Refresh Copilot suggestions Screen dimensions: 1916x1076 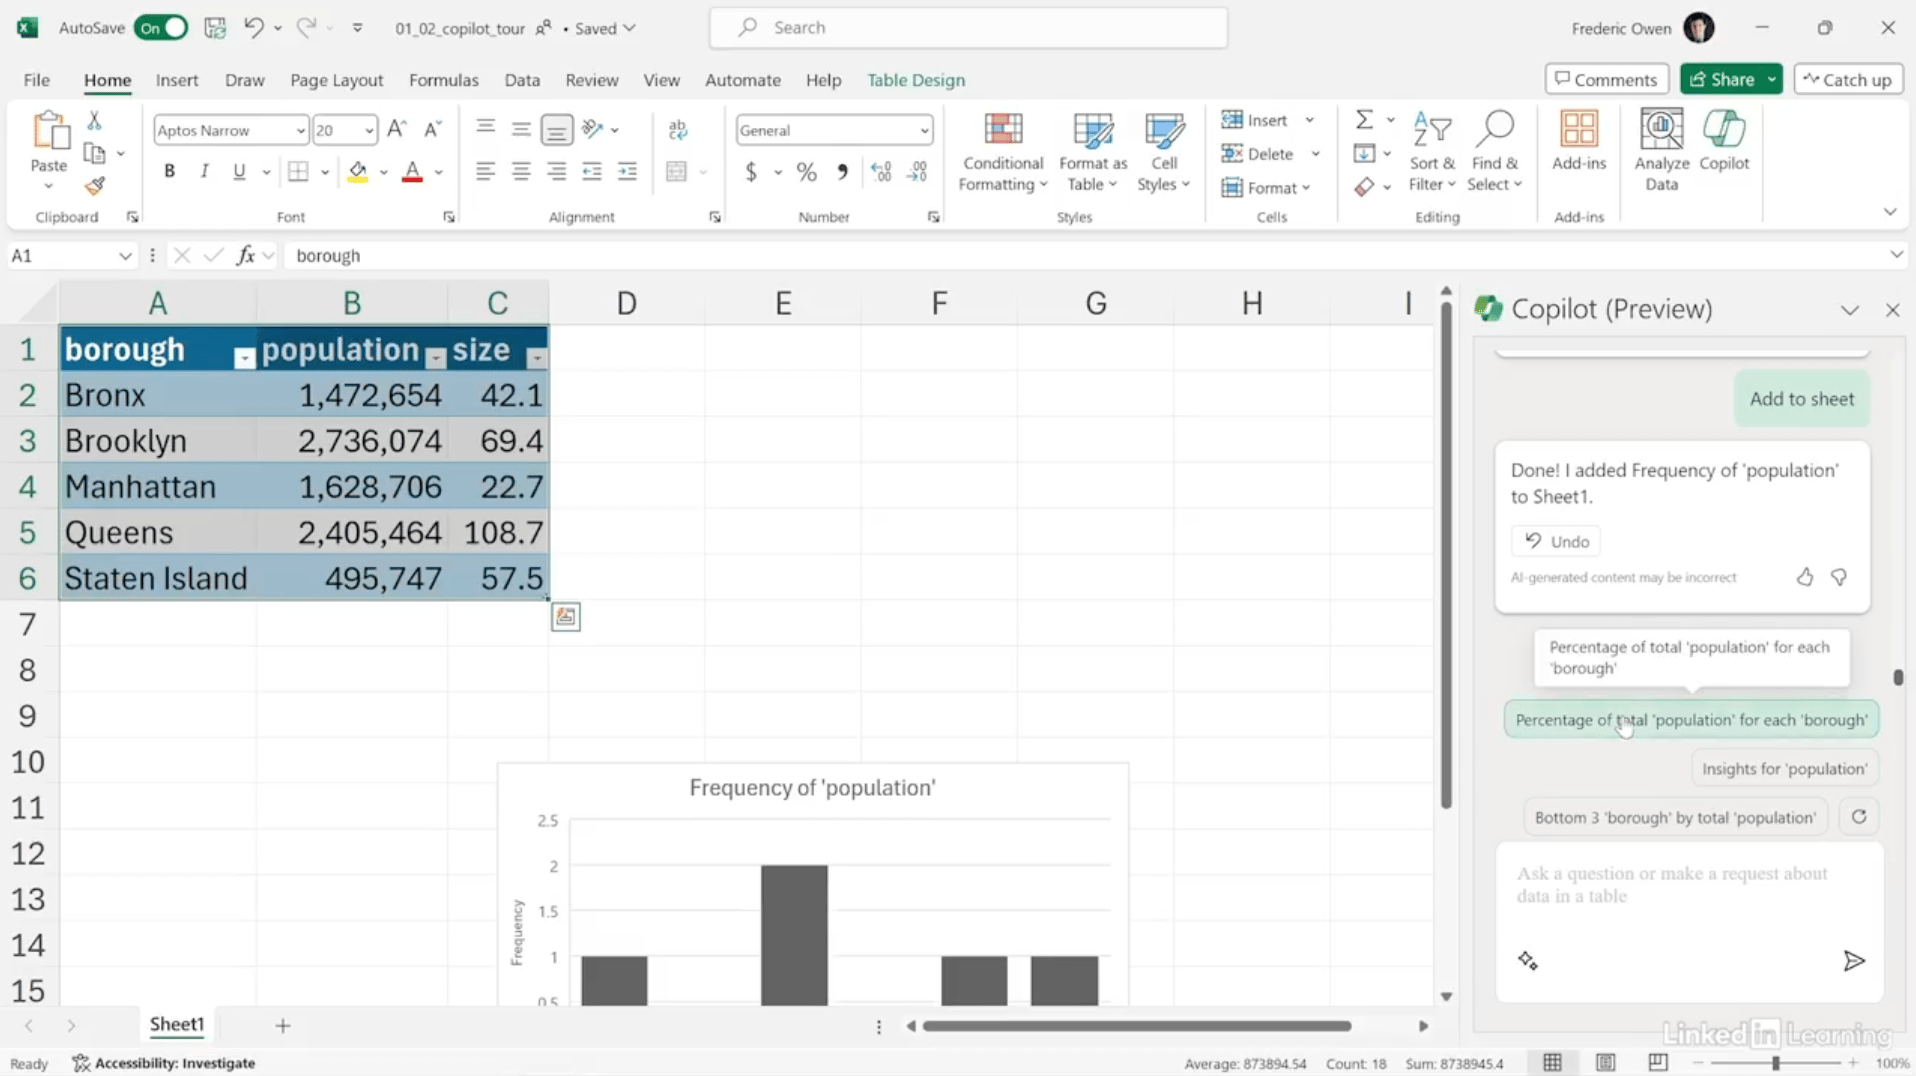click(1858, 817)
